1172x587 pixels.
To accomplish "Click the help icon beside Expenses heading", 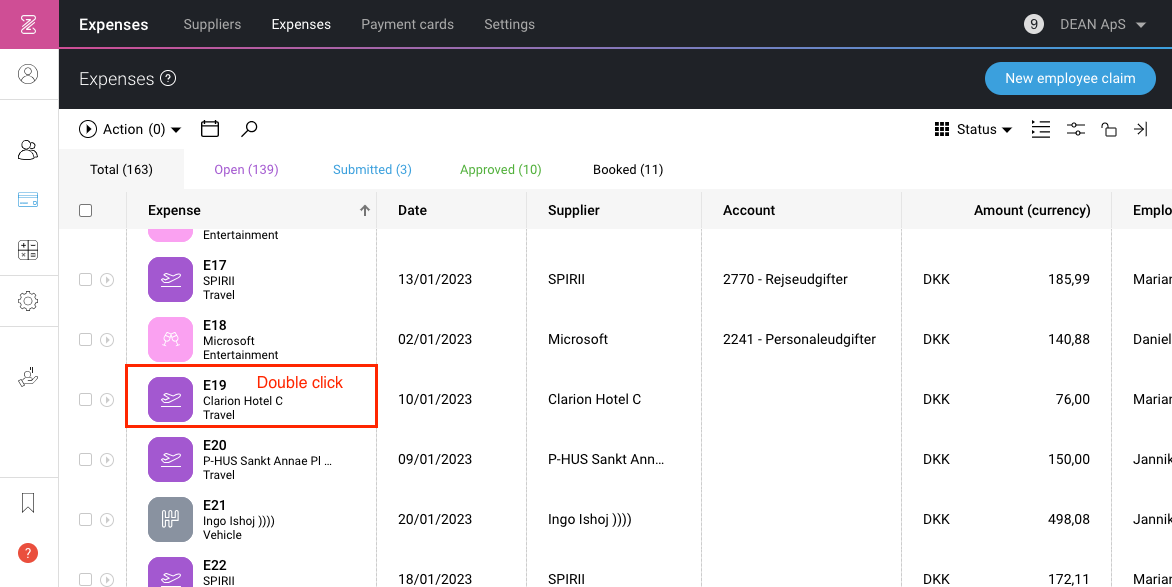I will (x=168, y=78).
